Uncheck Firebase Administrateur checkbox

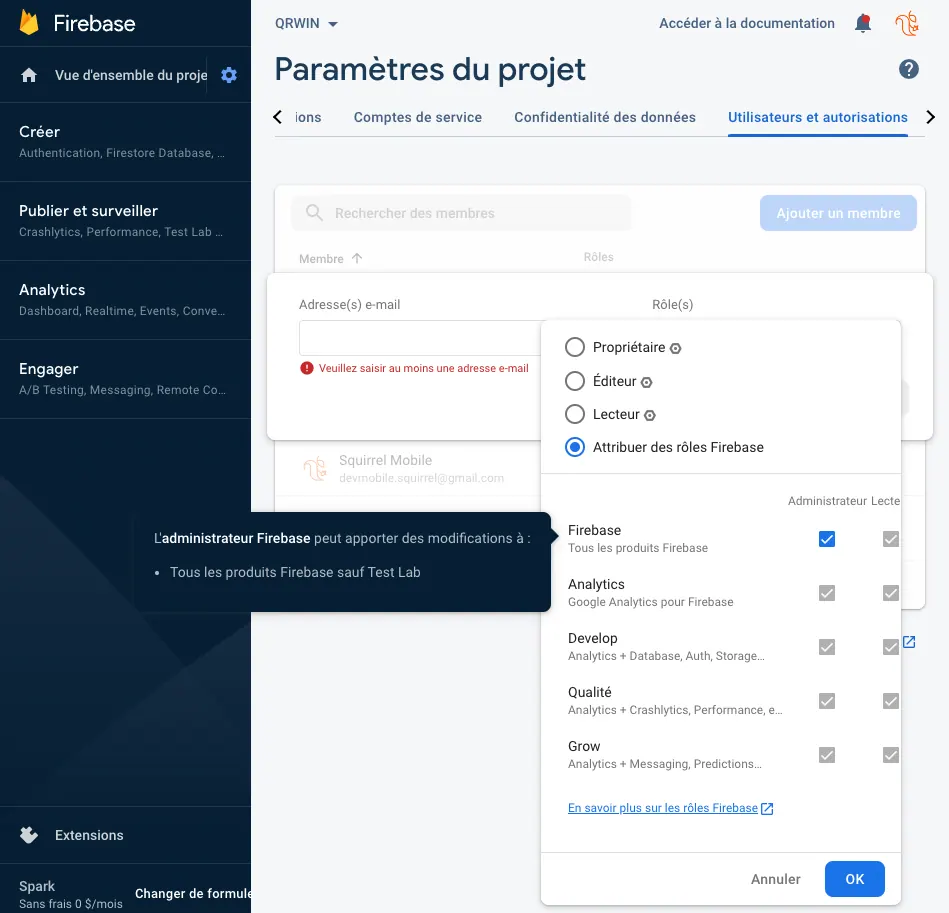click(x=827, y=539)
